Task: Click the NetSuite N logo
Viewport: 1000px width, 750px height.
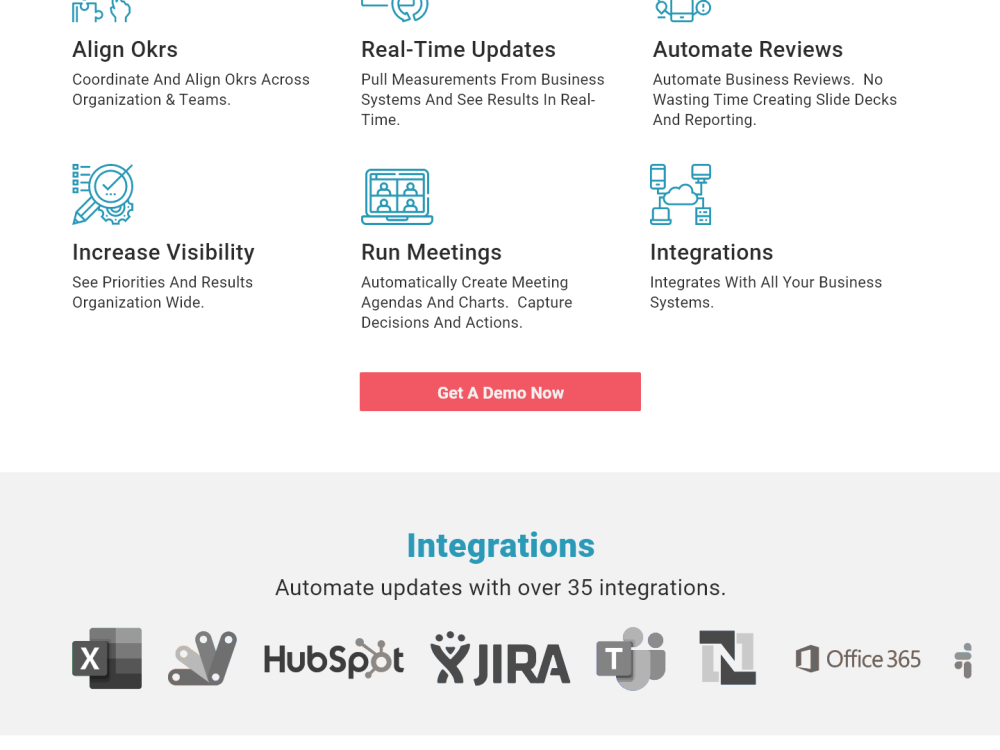Action: pos(728,658)
